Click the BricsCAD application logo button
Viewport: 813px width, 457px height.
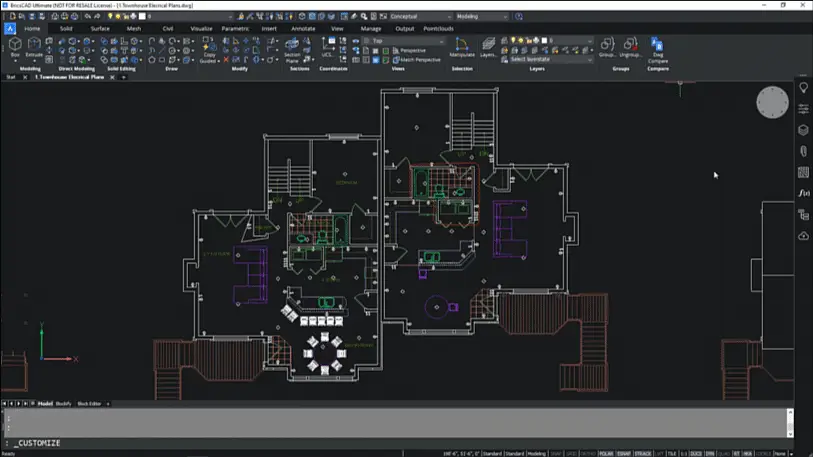tap(10, 29)
